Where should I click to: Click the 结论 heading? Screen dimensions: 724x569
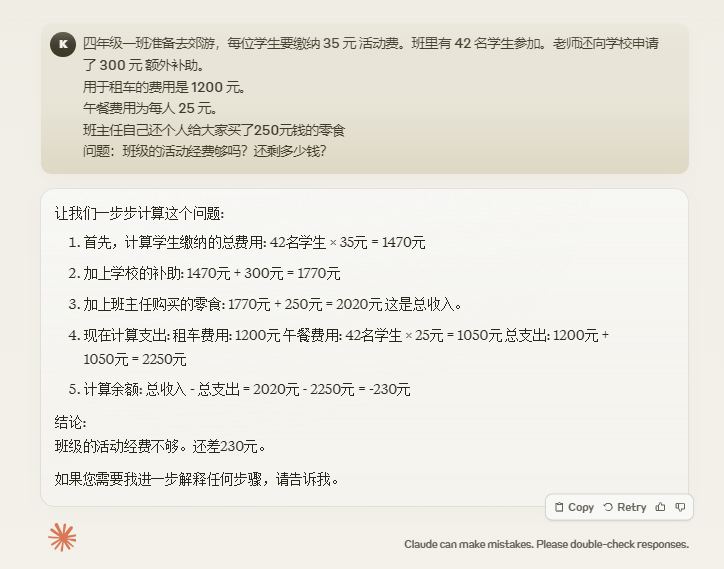click(70, 422)
